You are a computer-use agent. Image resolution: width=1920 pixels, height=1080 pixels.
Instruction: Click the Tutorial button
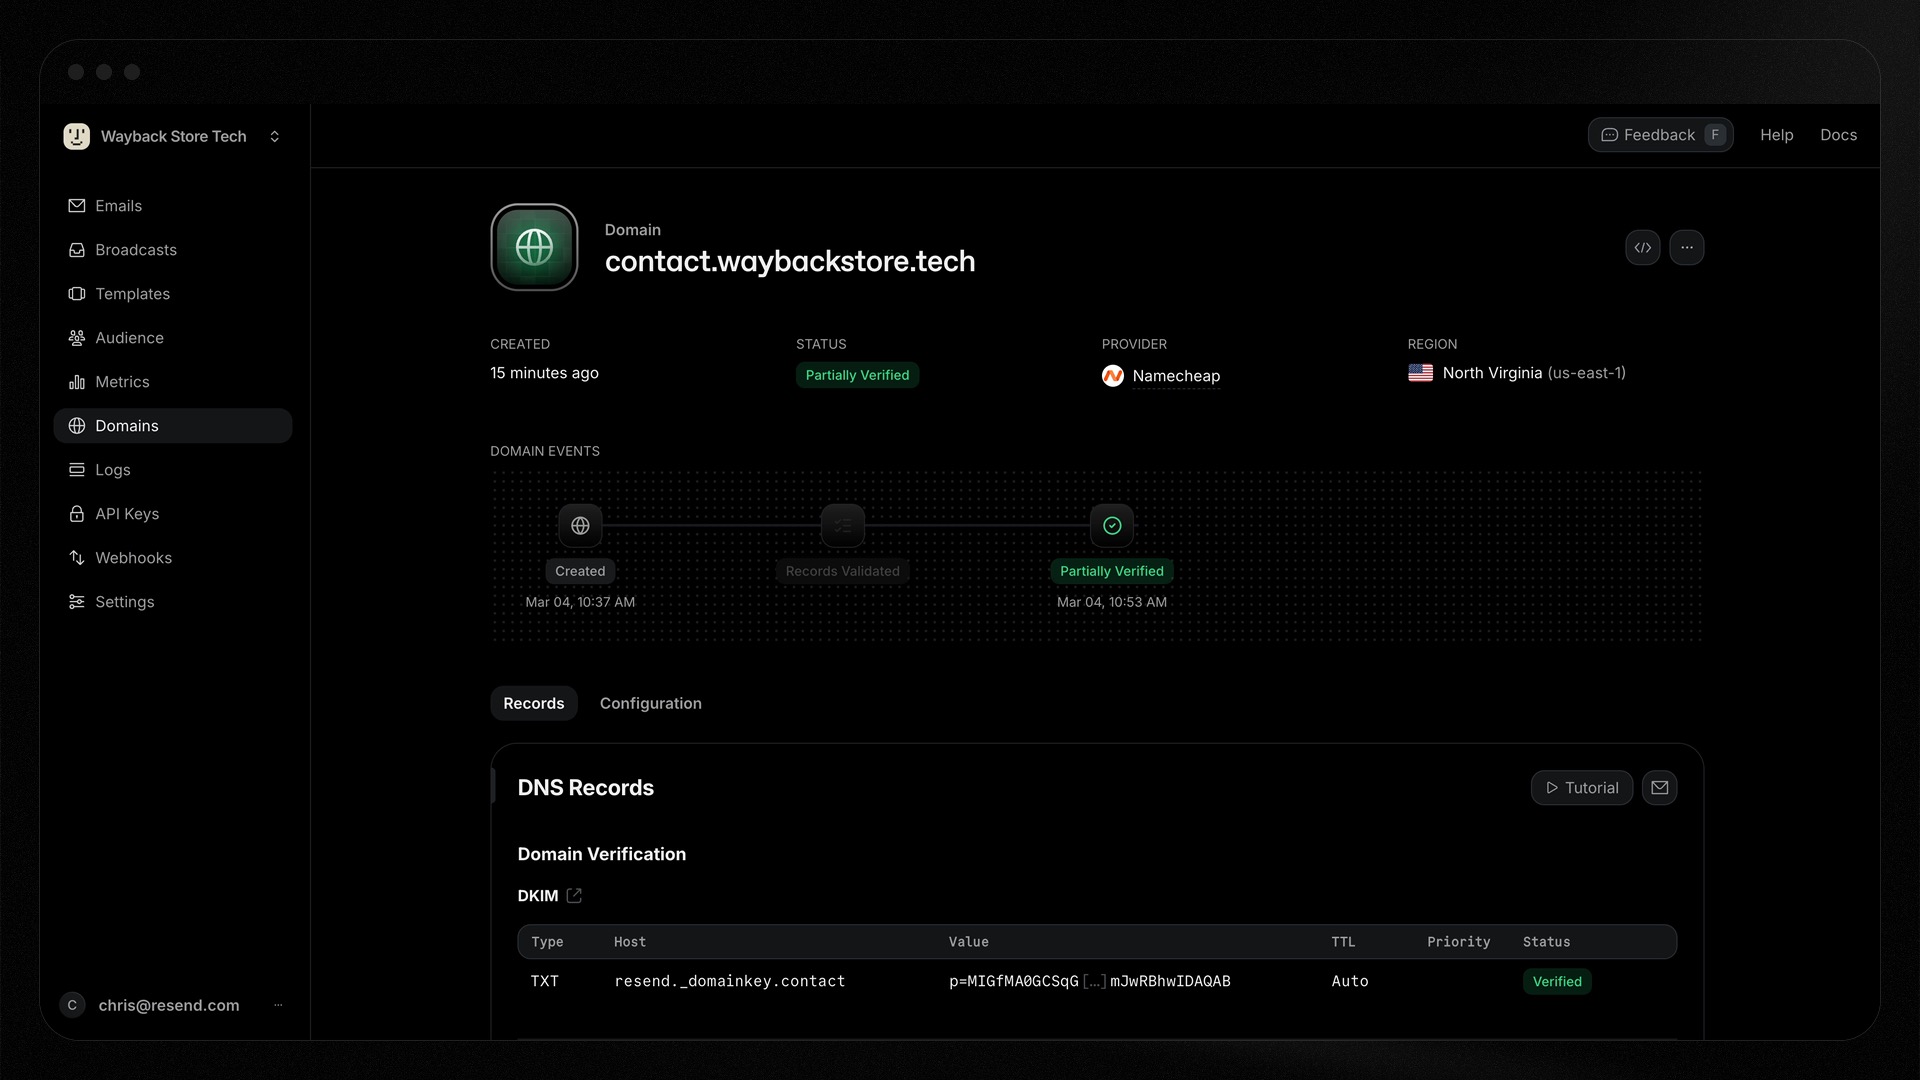click(x=1581, y=788)
